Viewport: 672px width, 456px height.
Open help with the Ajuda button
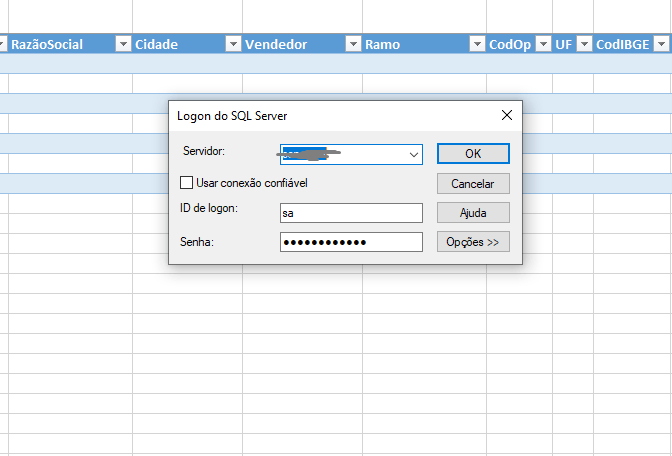point(473,213)
